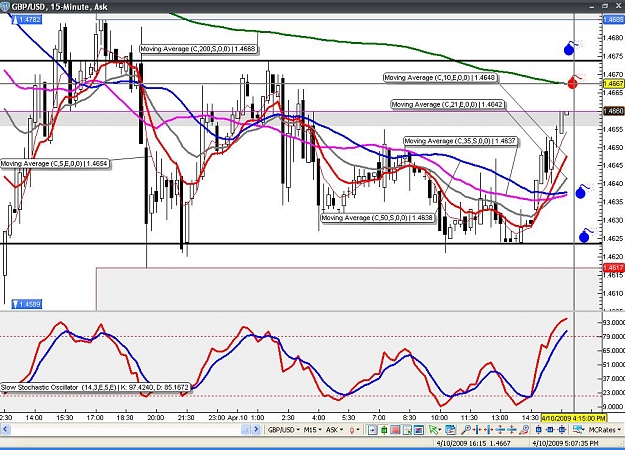
Task: Select the Moving Average (C,50,S,0,0) label
Action: pyautogui.click(x=378, y=218)
